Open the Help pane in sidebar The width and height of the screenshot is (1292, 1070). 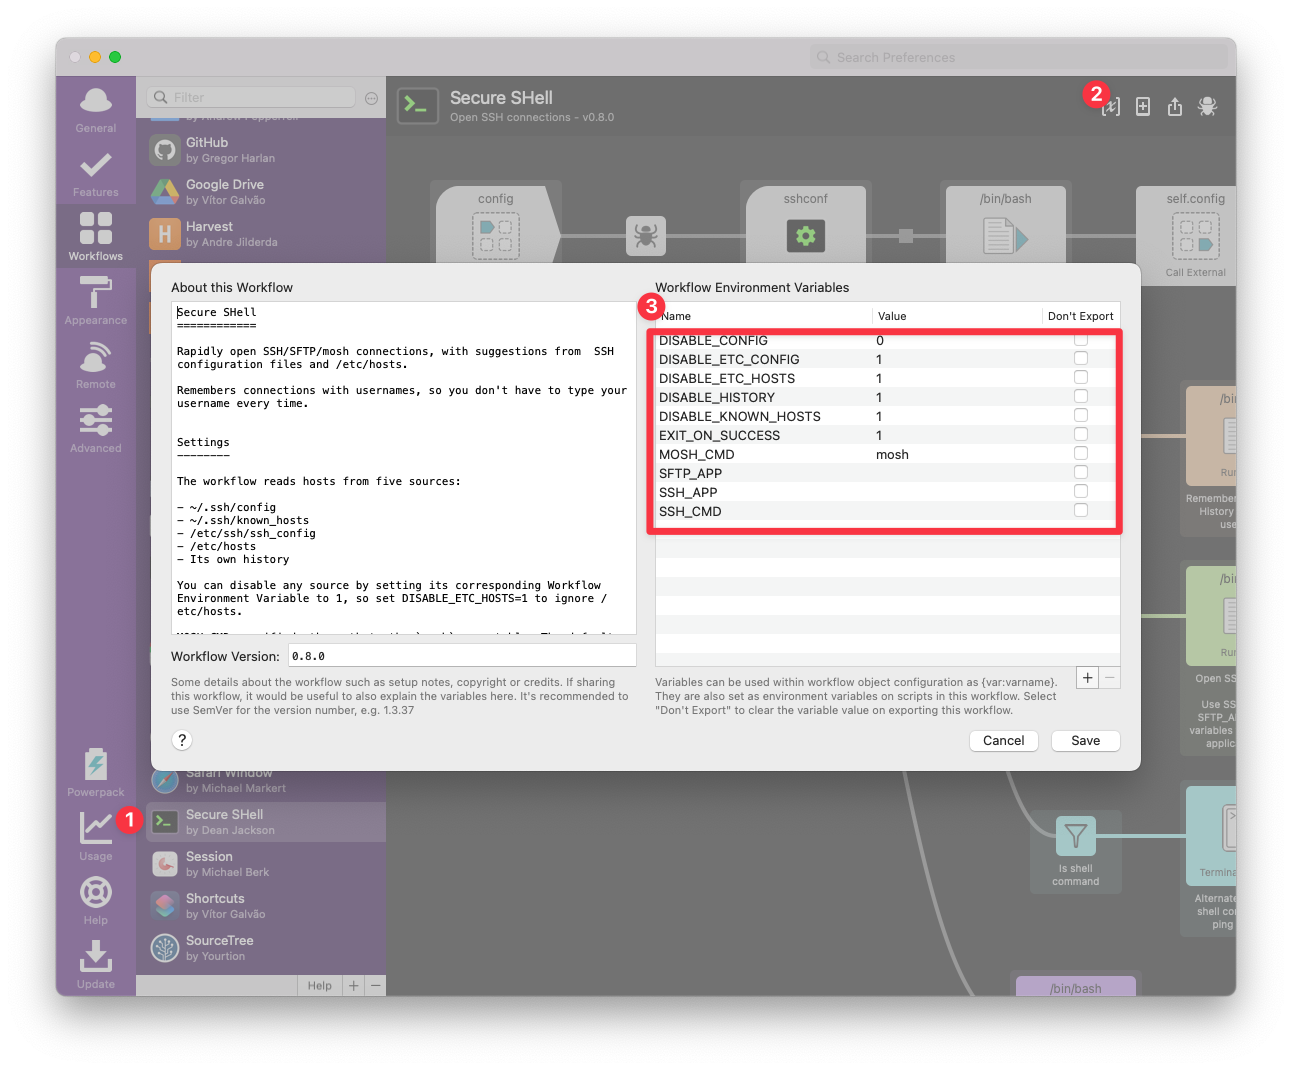(96, 901)
